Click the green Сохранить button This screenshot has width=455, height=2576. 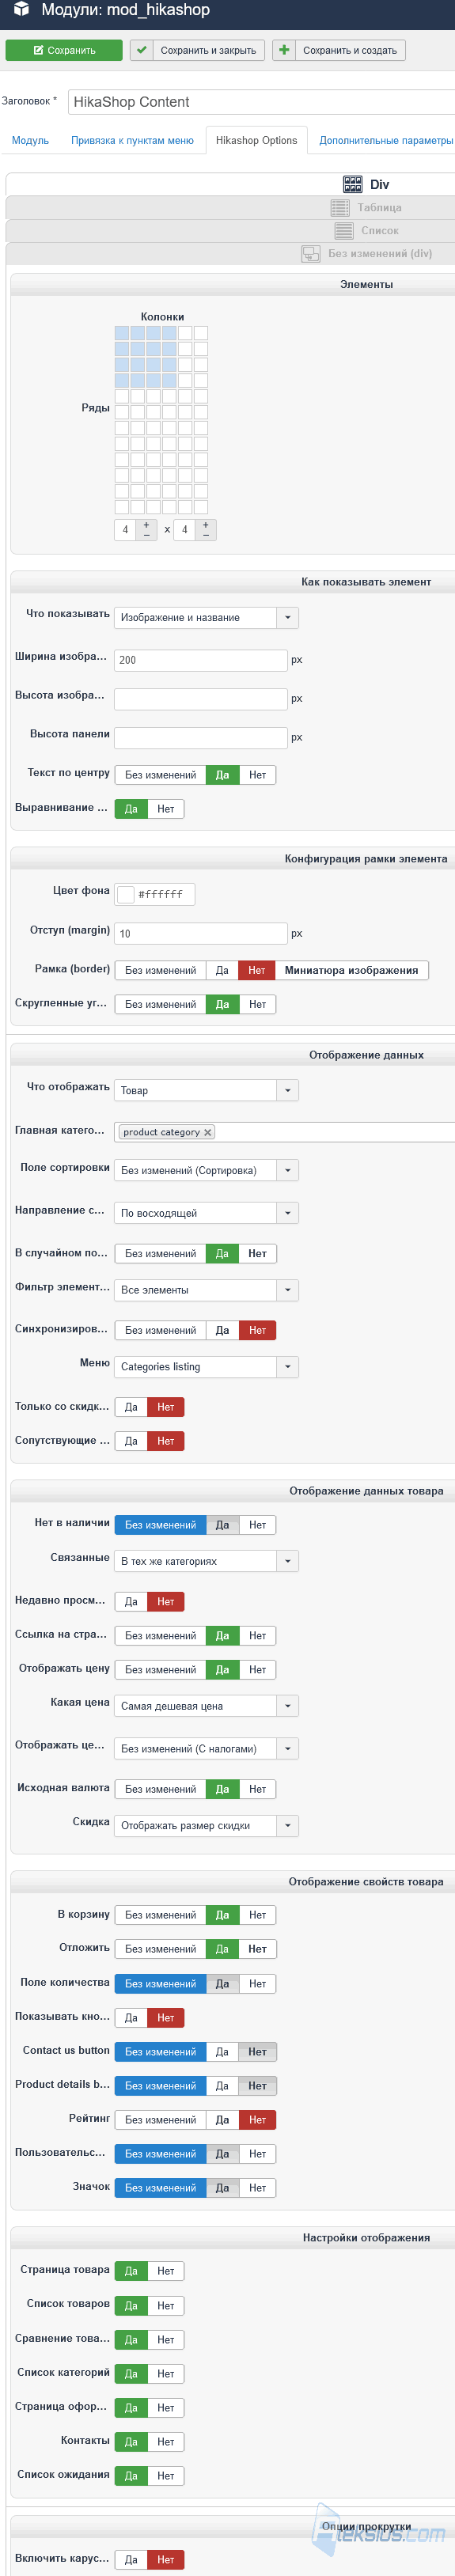coord(64,50)
